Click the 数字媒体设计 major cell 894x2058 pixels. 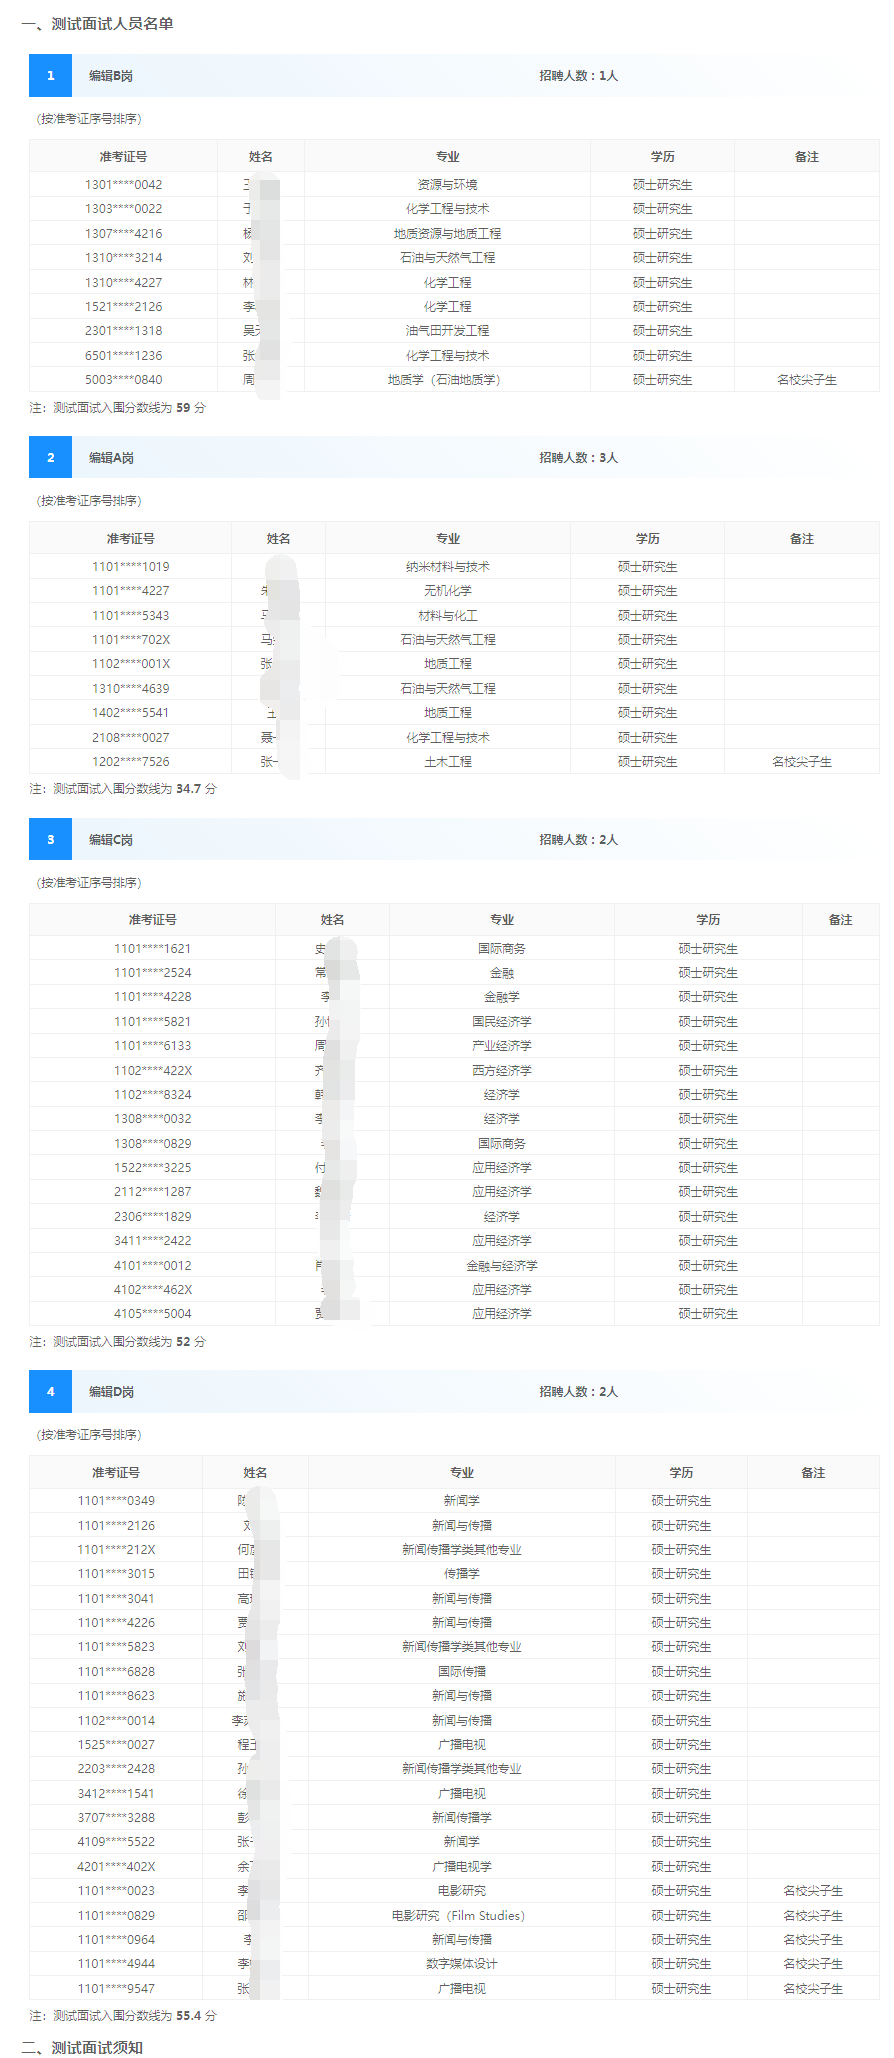pyautogui.click(x=461, y=1964)
